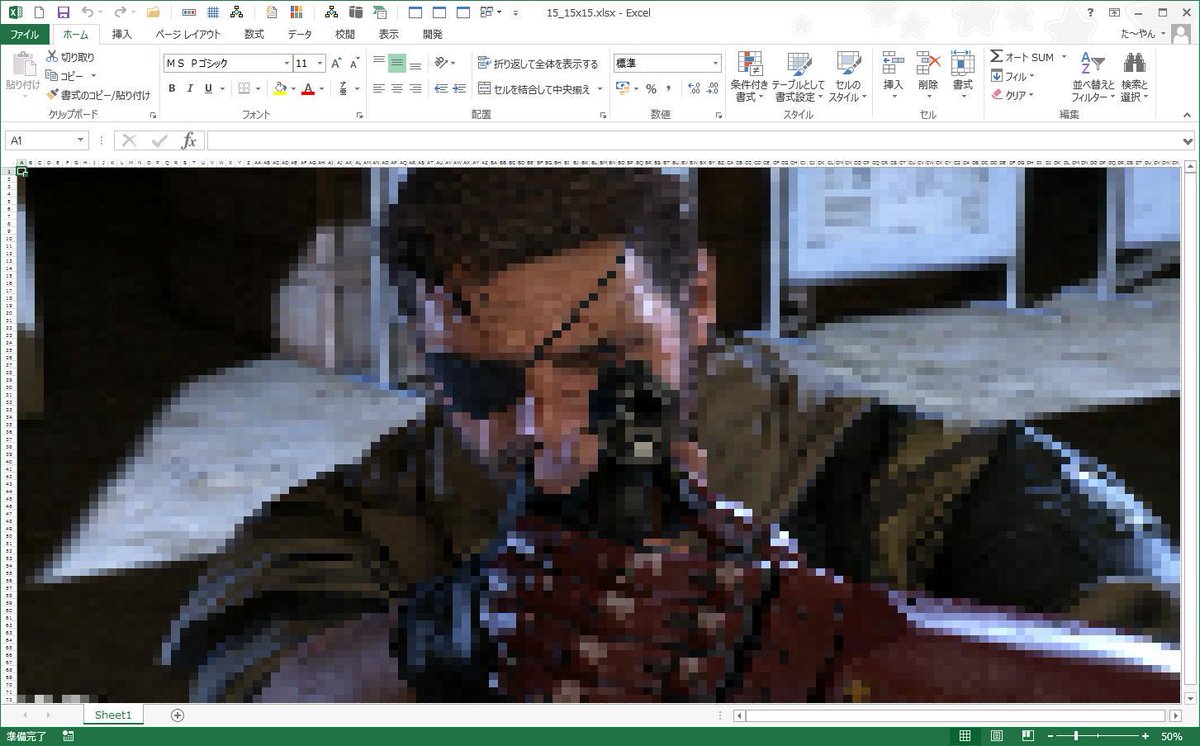This screenshot has height=746, width=1200.
Task: Click the New blank document icon
Action: [x=39, y=13]
